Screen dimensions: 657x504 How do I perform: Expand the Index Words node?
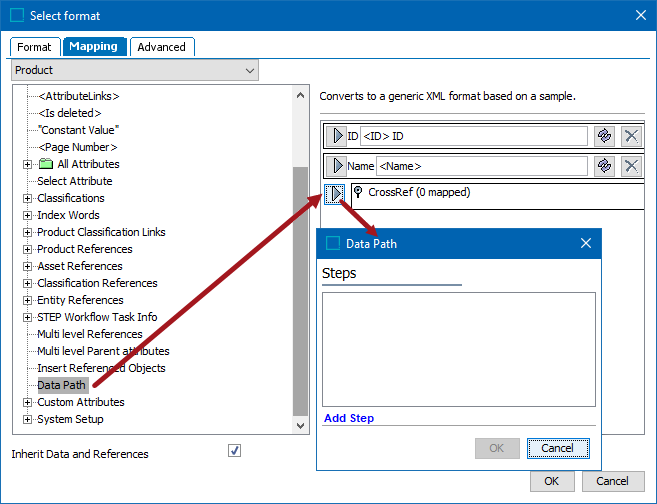point(27,215)
